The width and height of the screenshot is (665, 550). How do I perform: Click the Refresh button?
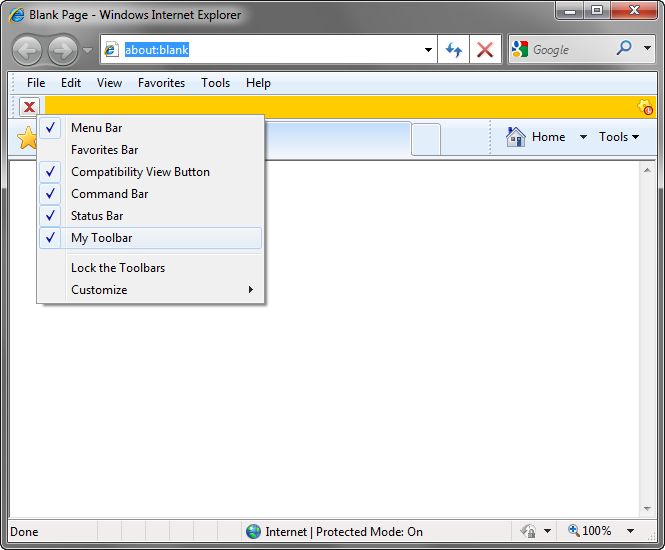[x=453, y=50]
